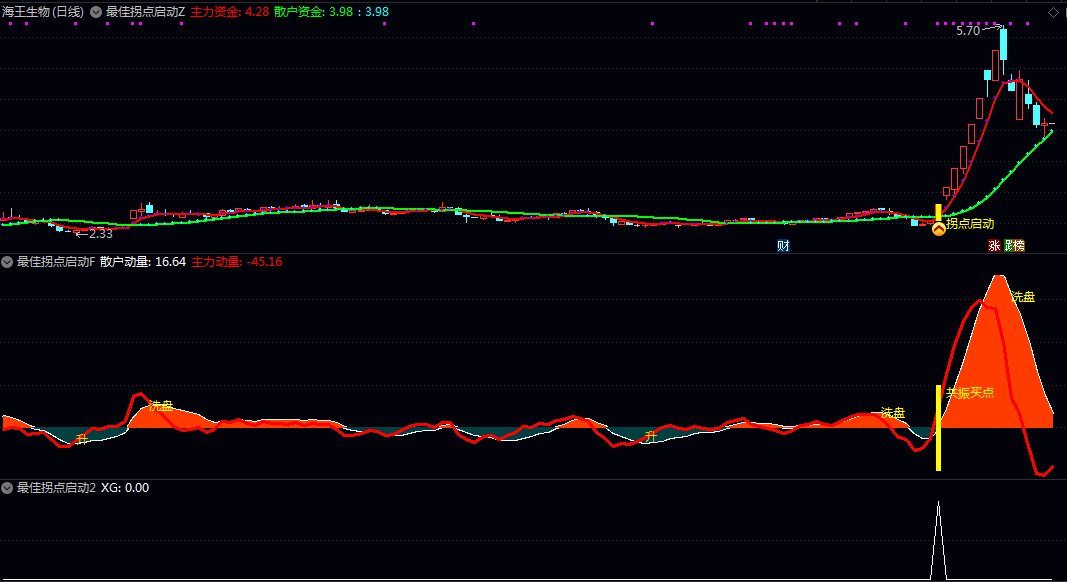The height and width of the screenshot is (582, 1067).
Task: Click the 5.70 high price label
Action: point(967,31)
